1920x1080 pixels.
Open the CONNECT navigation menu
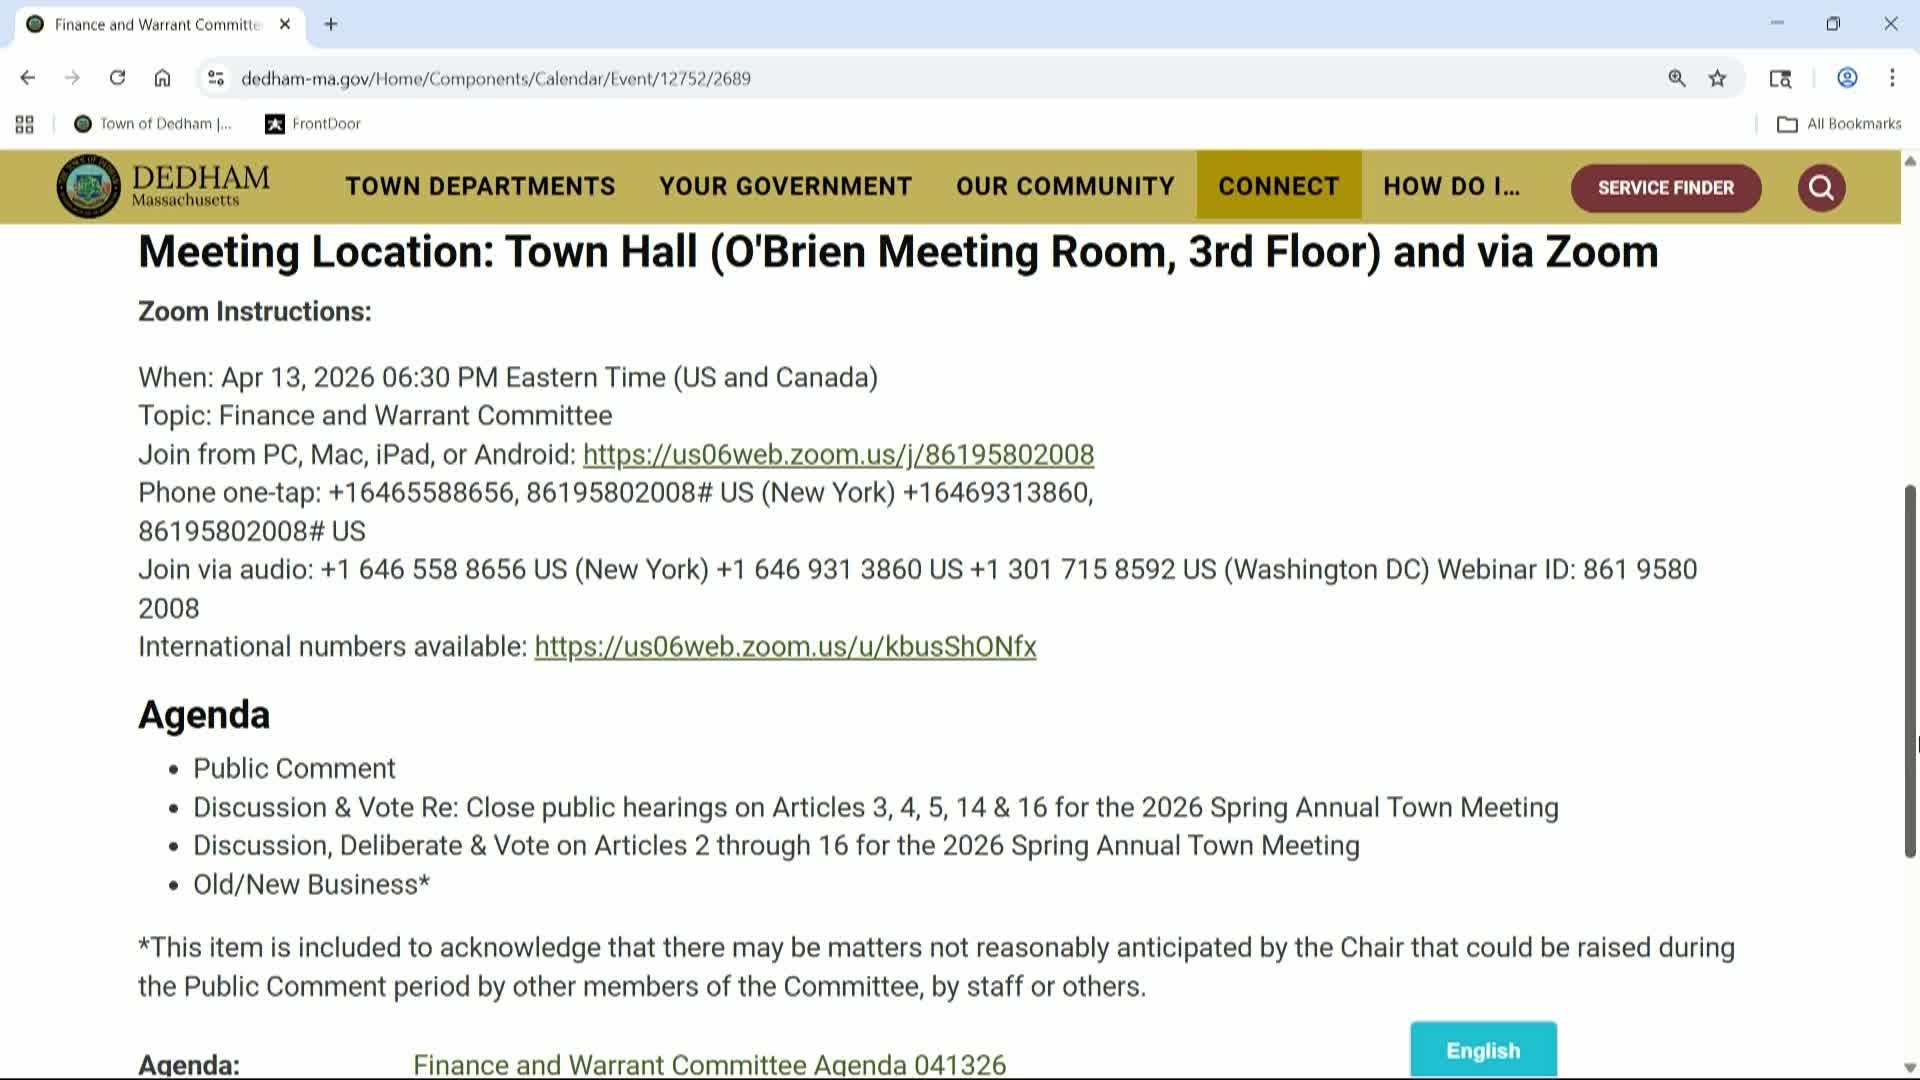(1278, 186)
